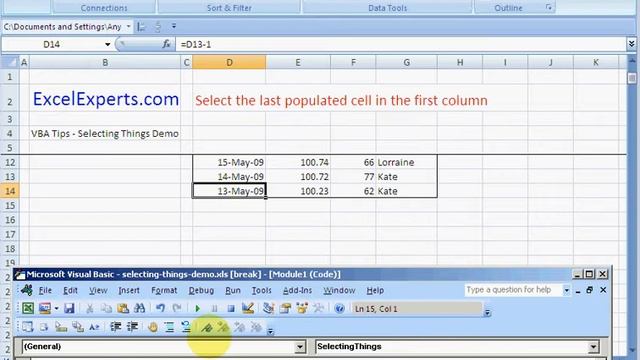Click the Undo arrow in VBA toolbar
The width and height of the screenshot is (640, 360).
160,308
